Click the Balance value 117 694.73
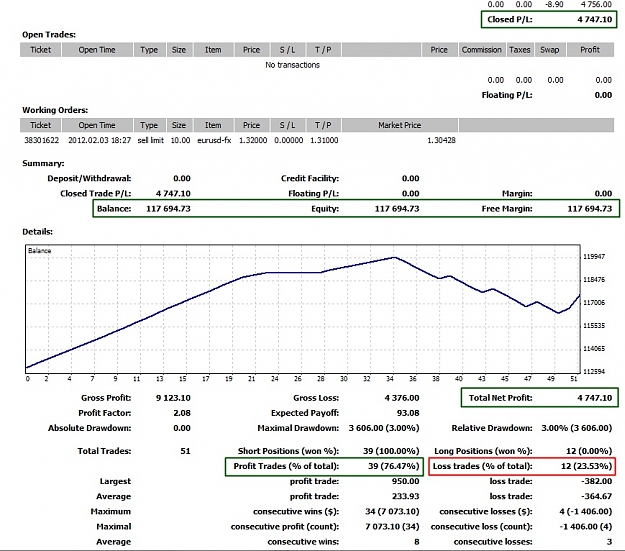The width and height of the screenshot is (625, 551). (x=168, y=209)
